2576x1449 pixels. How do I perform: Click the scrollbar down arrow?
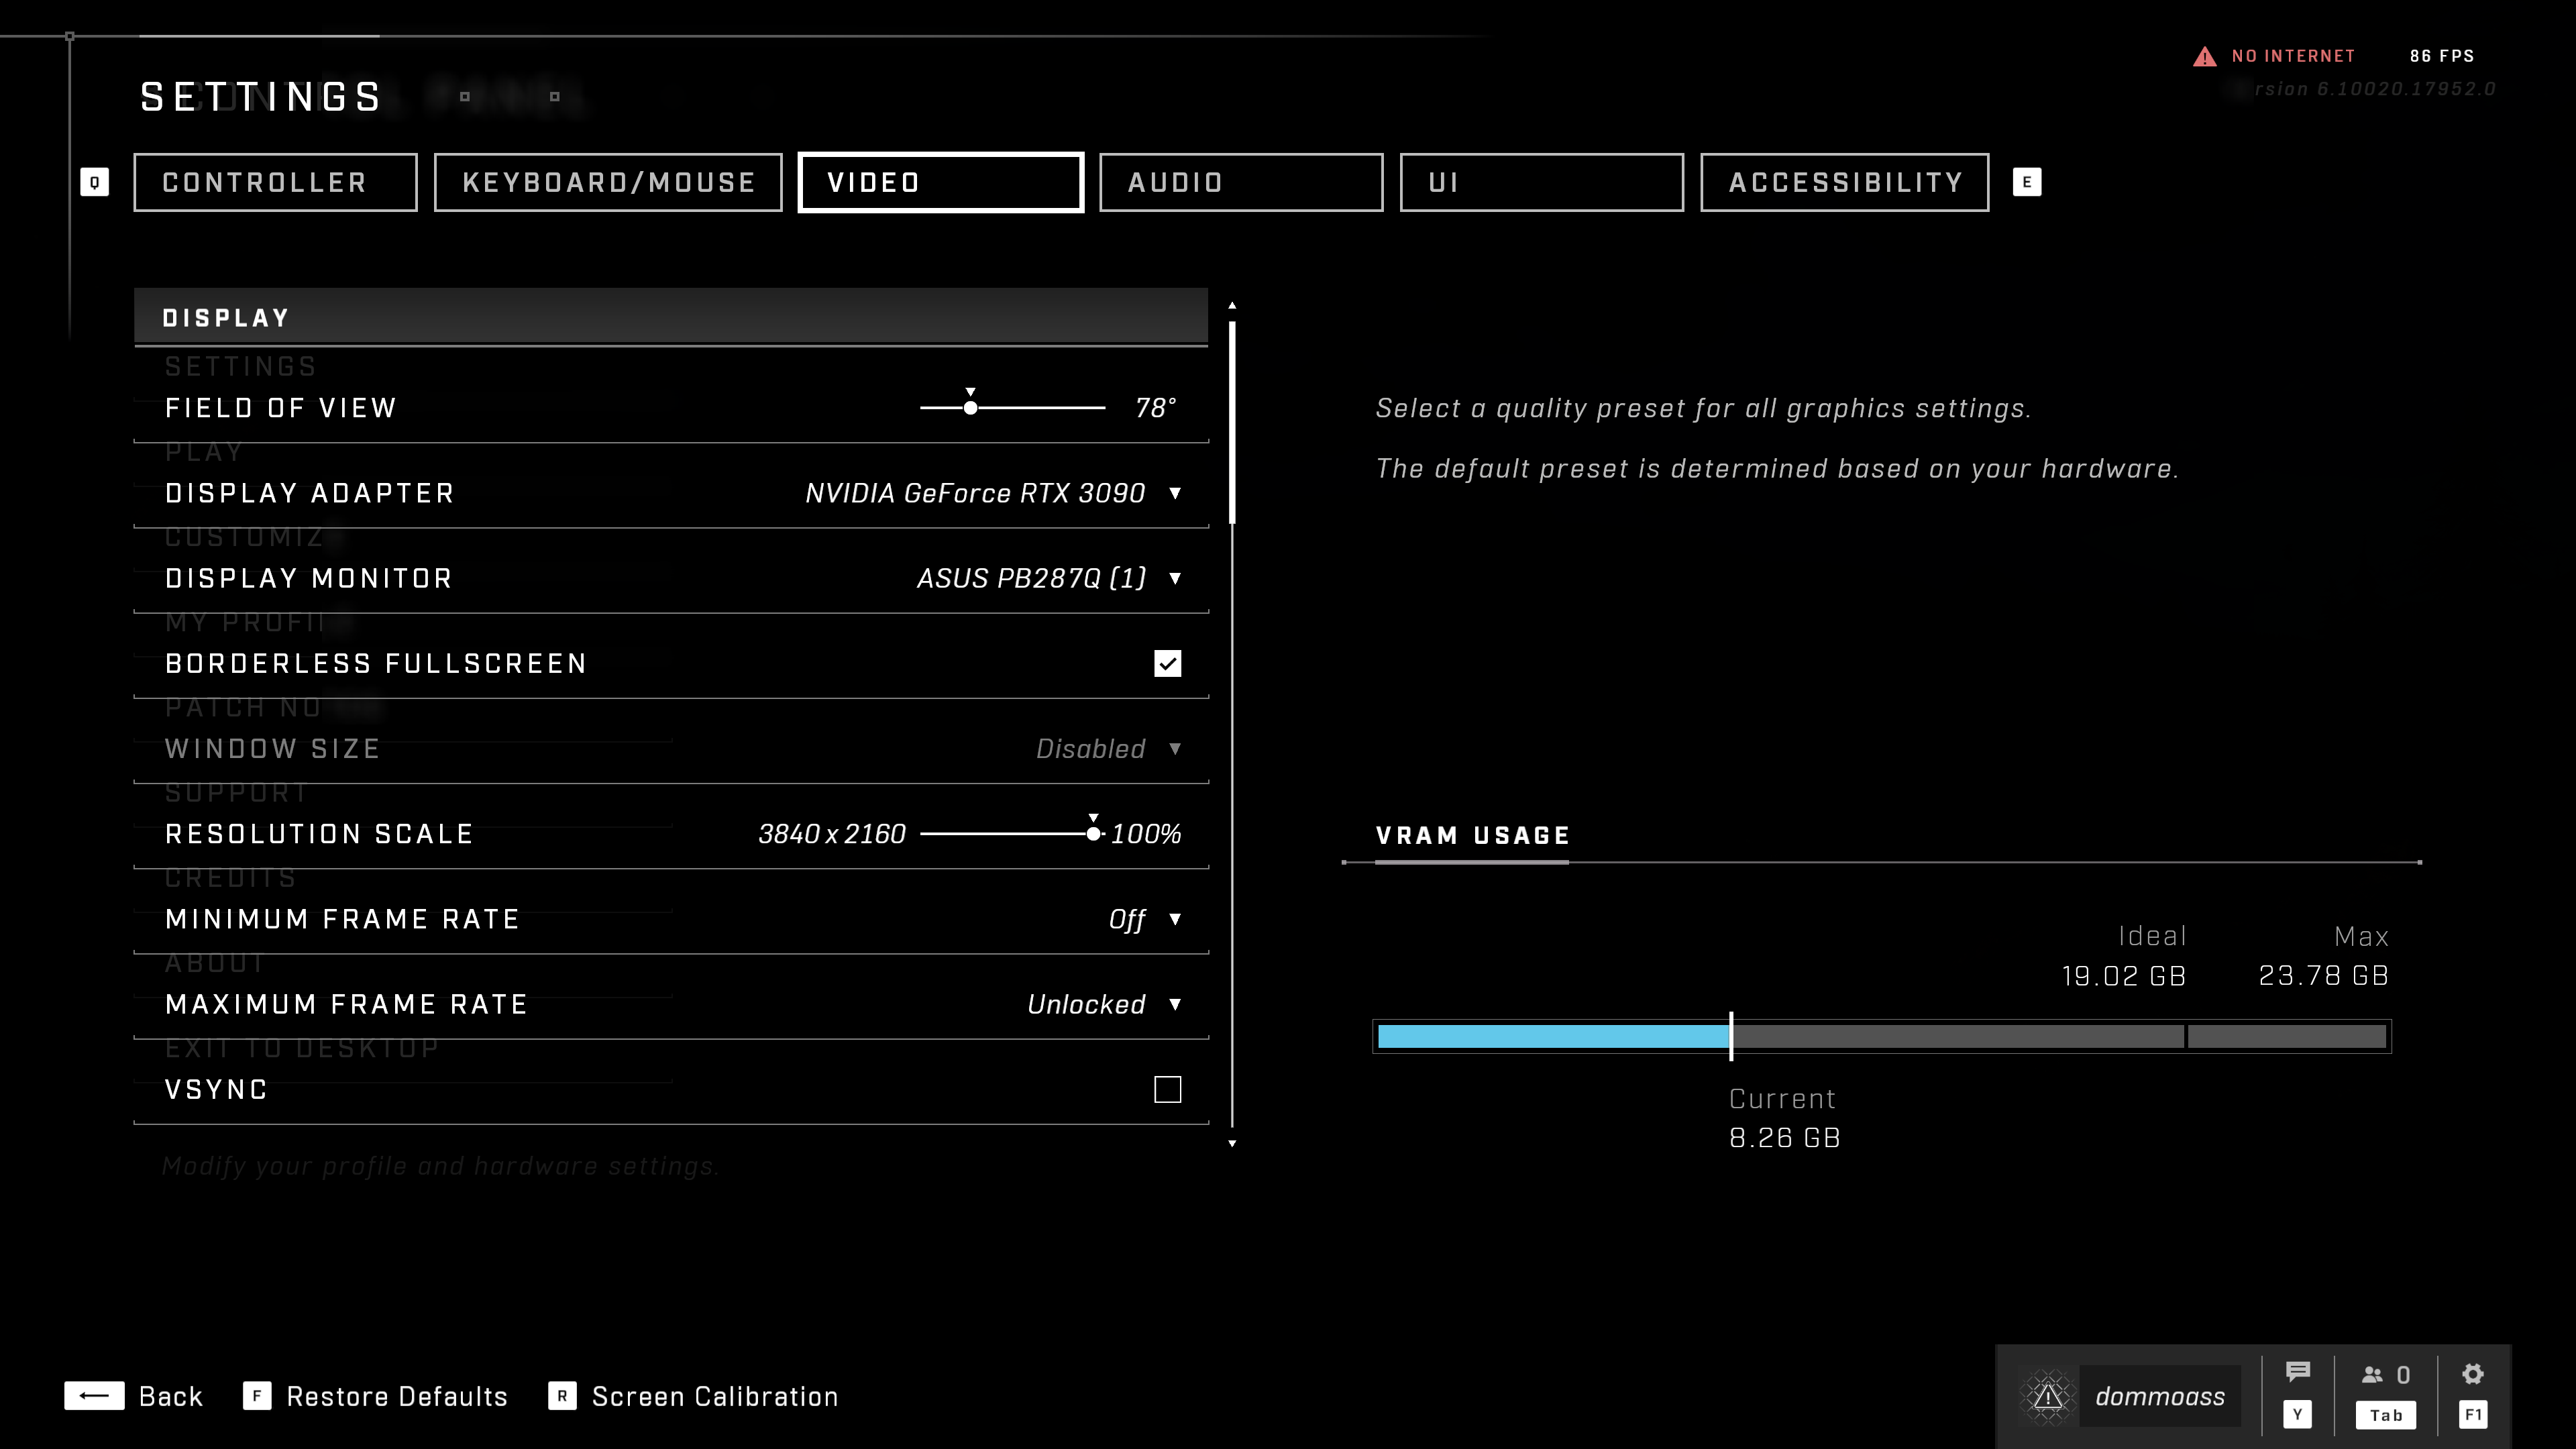click(x=1232, y=1143)
